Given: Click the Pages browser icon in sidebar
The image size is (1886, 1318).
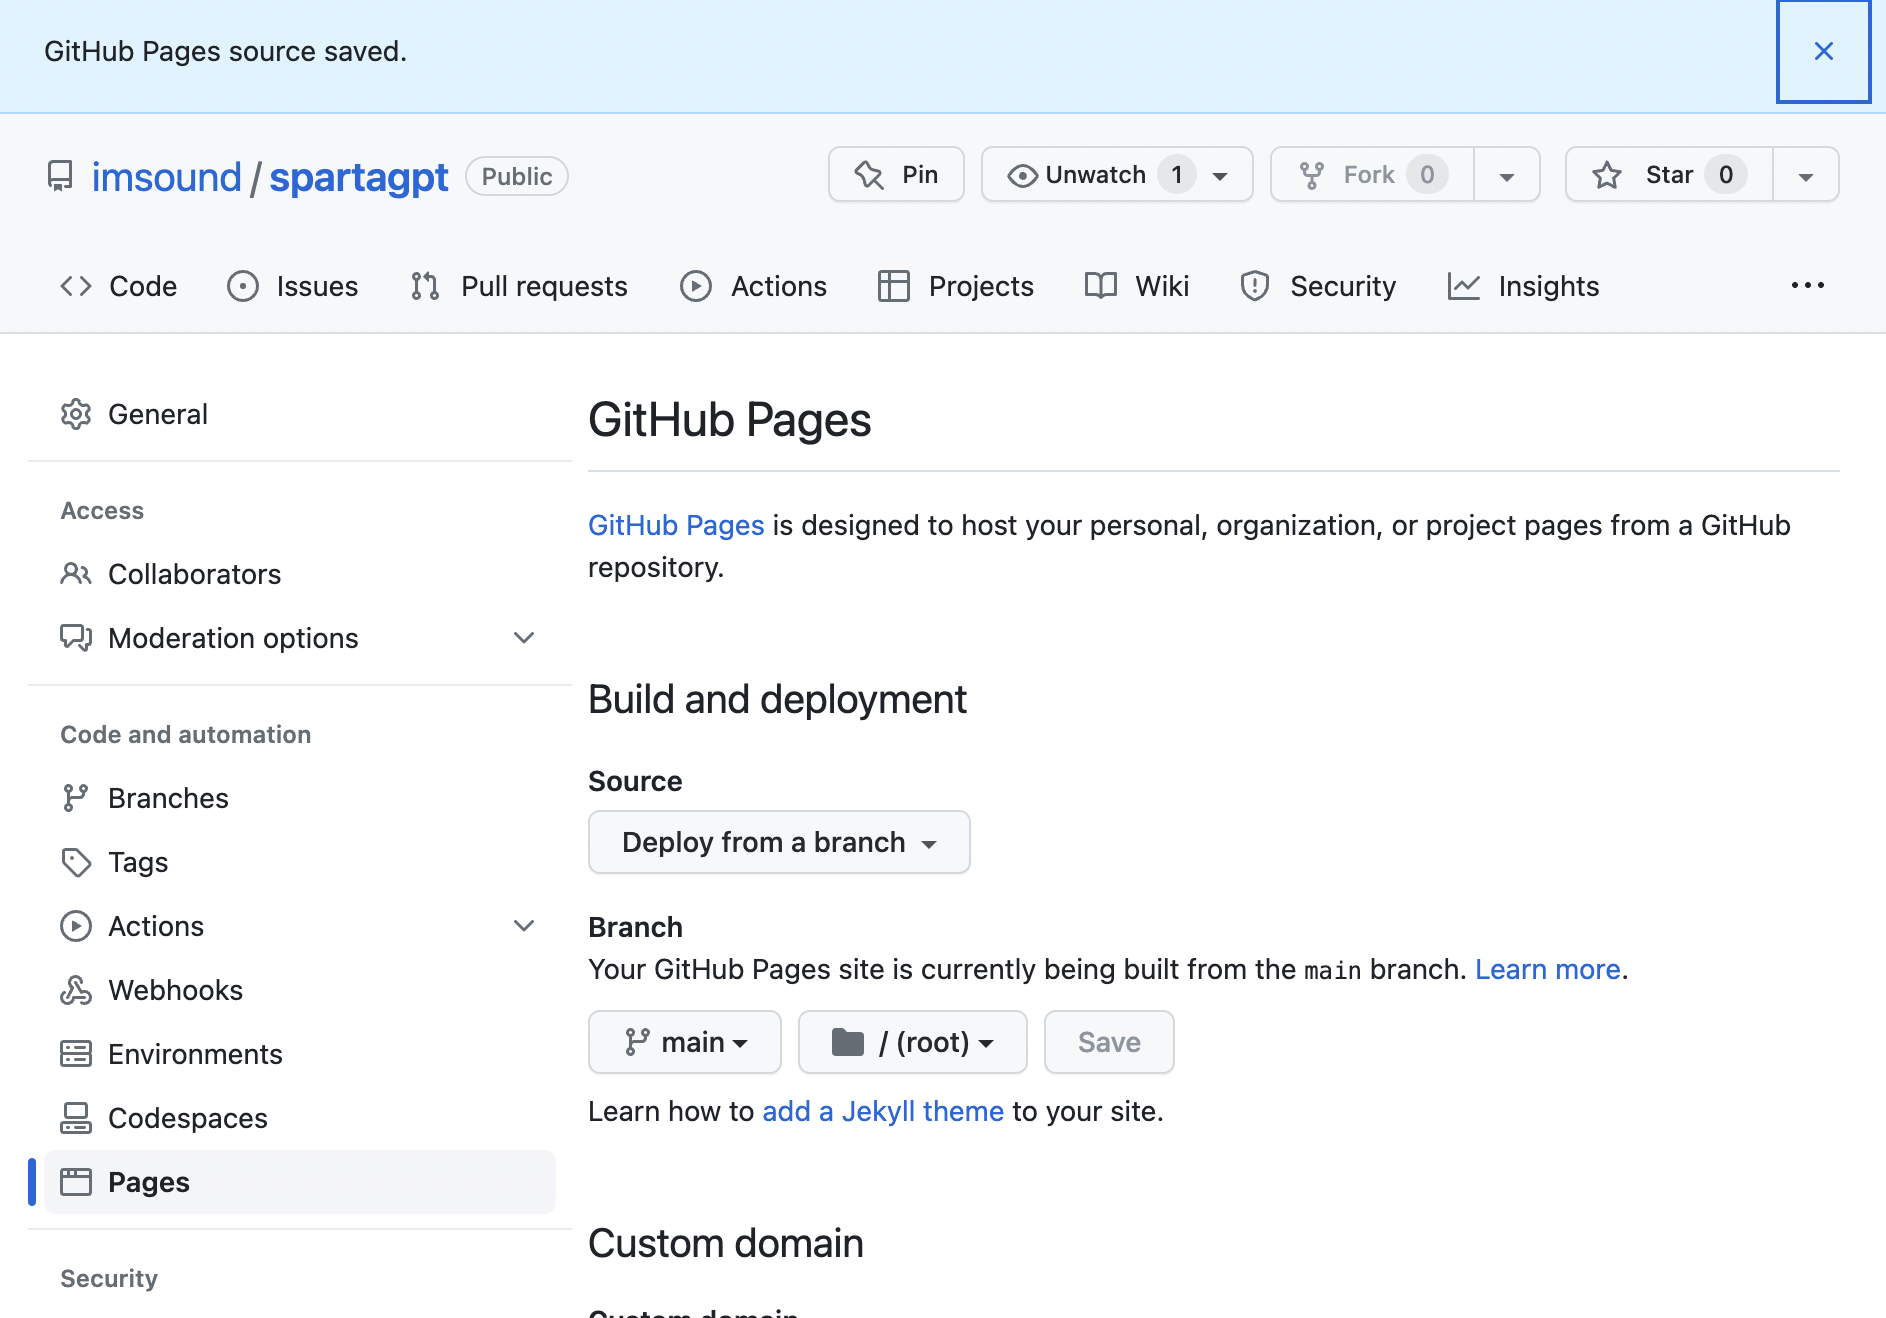Looking at the screenshot, I should point(76,1182).
